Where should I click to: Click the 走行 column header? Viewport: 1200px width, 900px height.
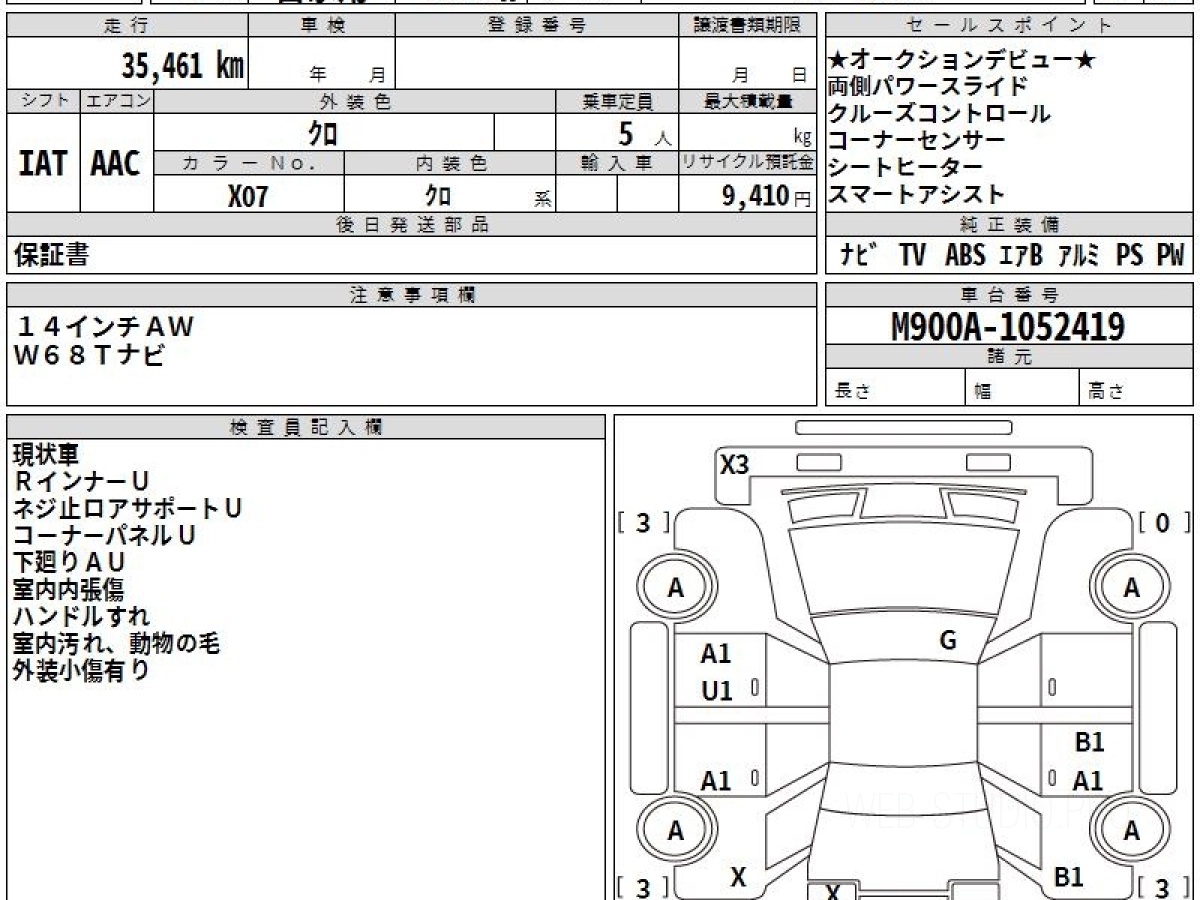[126, 26]
